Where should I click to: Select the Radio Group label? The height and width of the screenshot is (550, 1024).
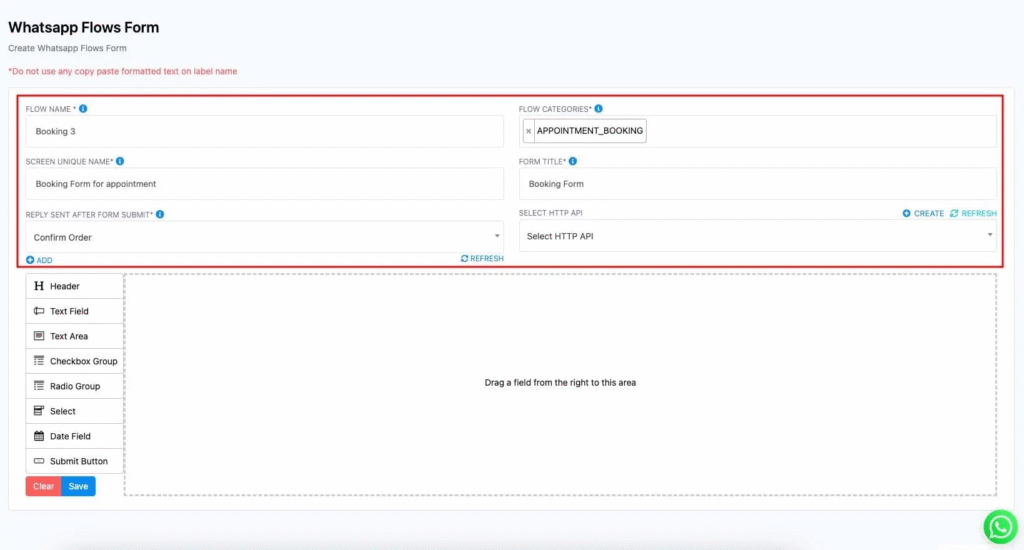(75, 386)
